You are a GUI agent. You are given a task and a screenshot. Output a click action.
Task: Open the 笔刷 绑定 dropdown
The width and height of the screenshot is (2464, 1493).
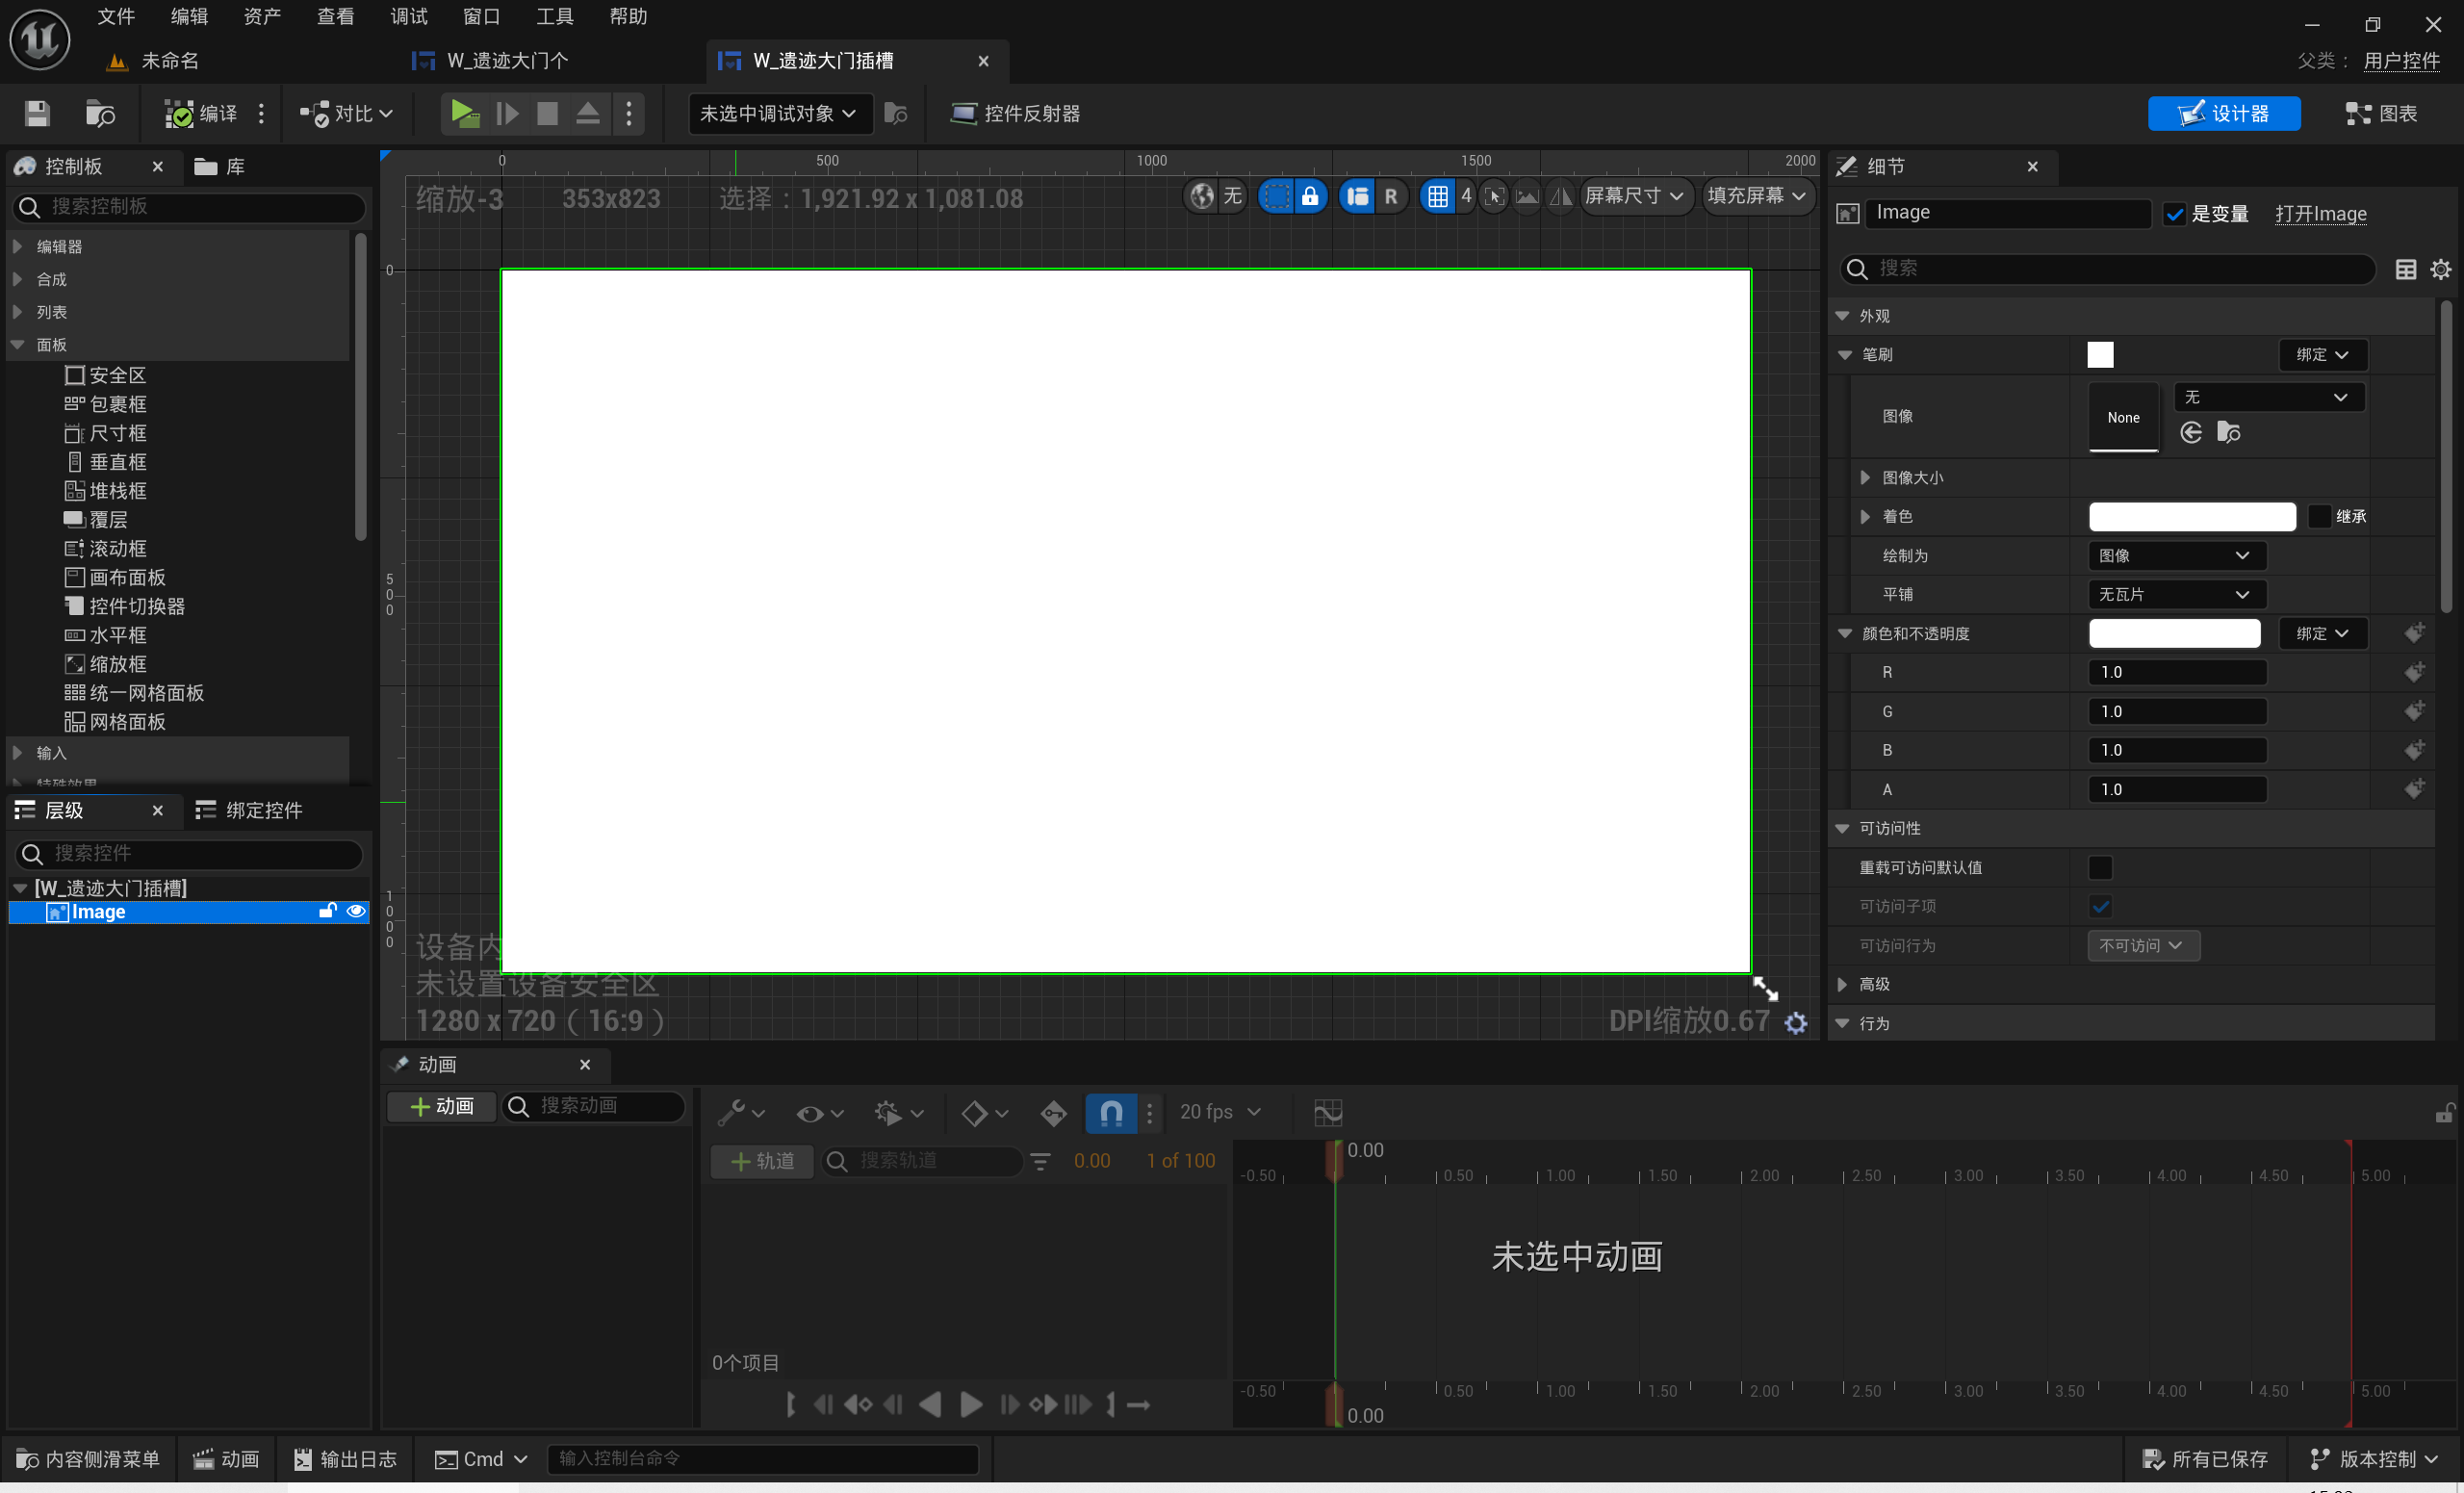tap(2322, 355)
